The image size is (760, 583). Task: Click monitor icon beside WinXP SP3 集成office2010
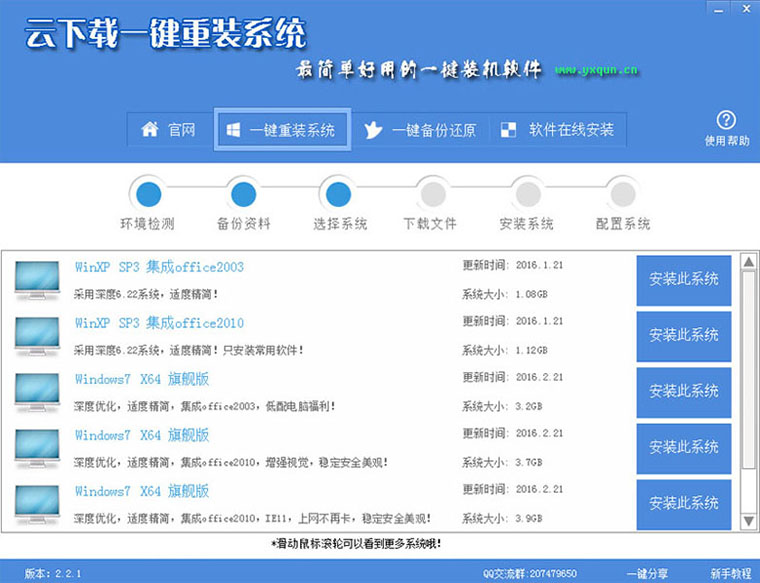pyautogui.click(x=38, y=335)
